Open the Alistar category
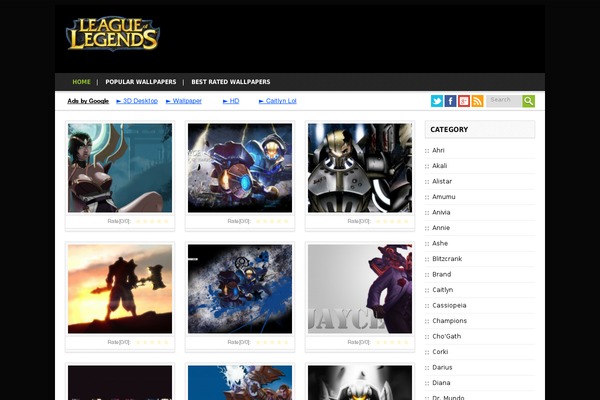This screenshot has height=400, width=600. (x=442, y=181)
